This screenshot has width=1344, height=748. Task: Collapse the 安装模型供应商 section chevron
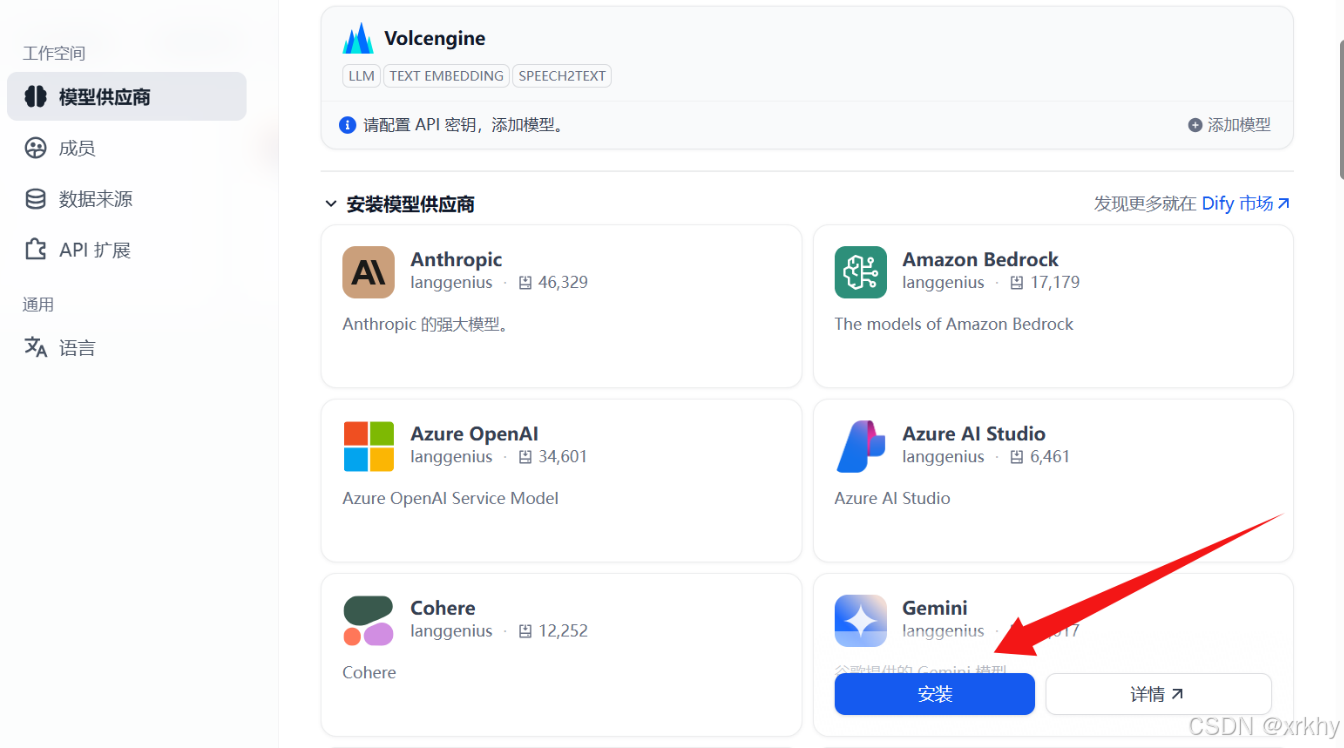click(330, 204)
